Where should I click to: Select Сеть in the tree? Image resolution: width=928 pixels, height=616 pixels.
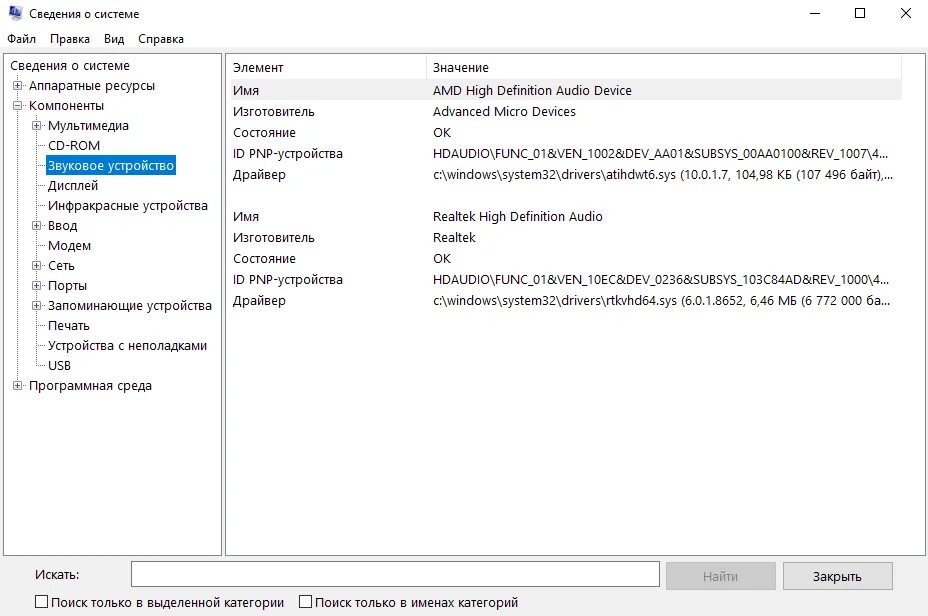(61, 266)
